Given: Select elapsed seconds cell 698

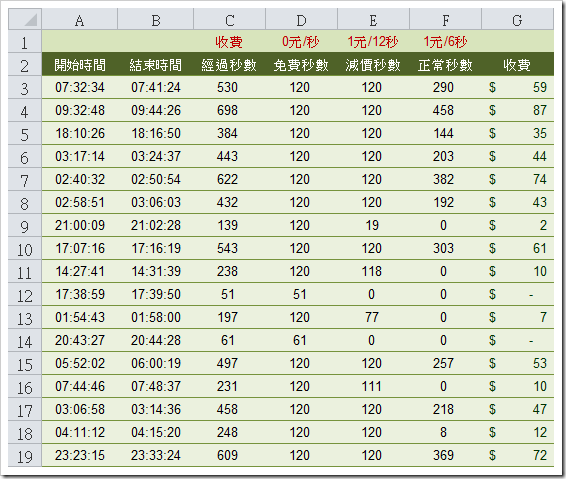Looking at the screenshot, I should click(230, 110).
